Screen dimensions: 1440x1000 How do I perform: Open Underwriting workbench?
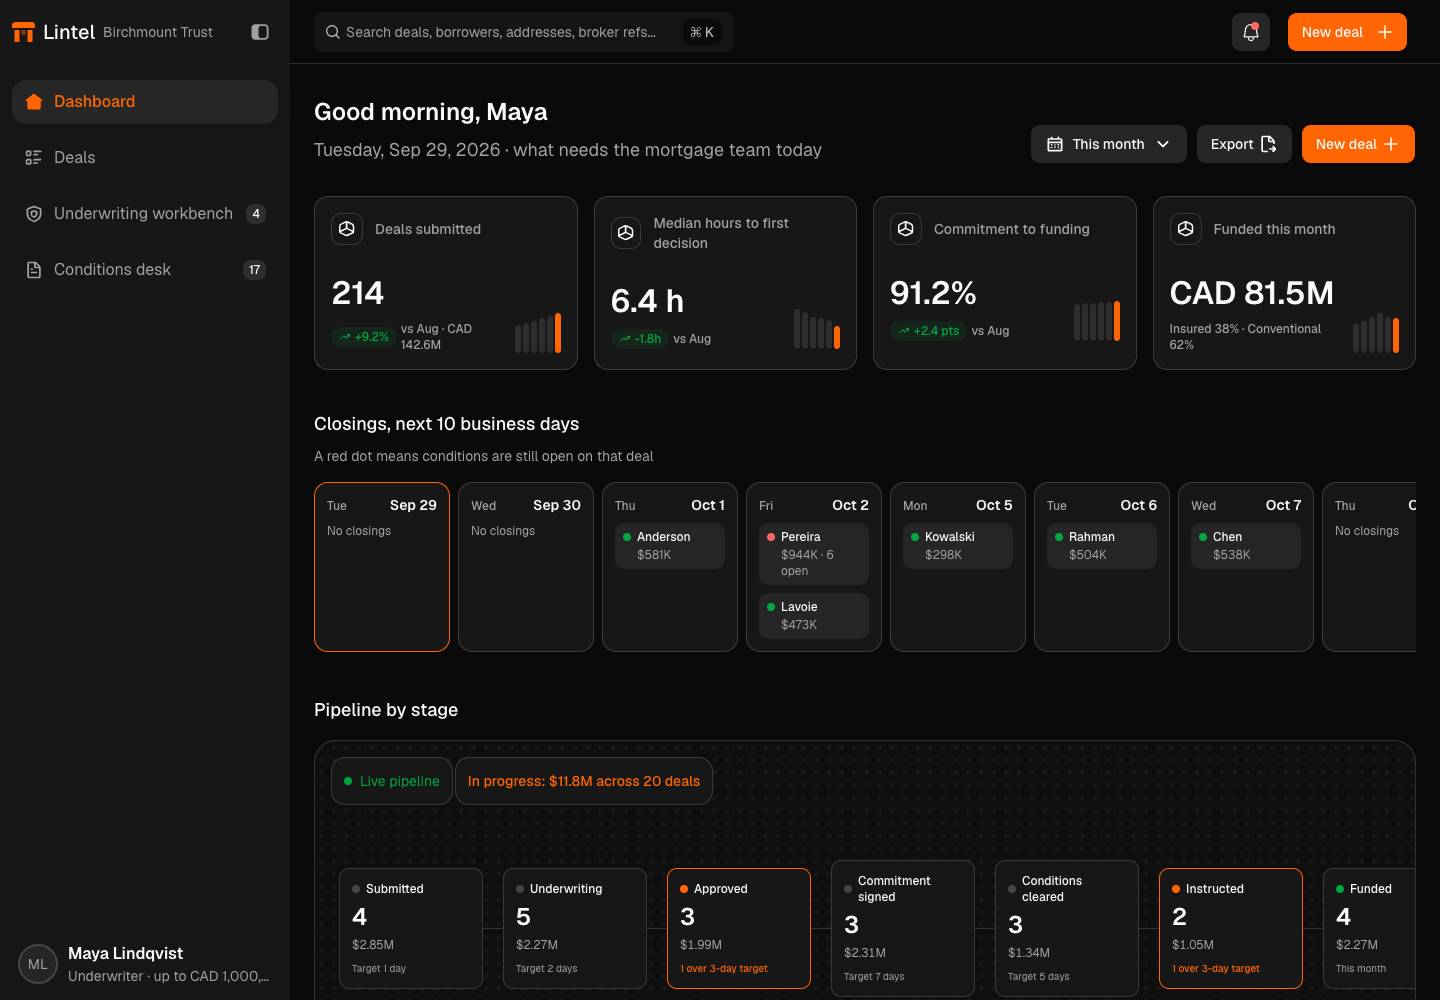pyautogui.click(x=145, y=214)
